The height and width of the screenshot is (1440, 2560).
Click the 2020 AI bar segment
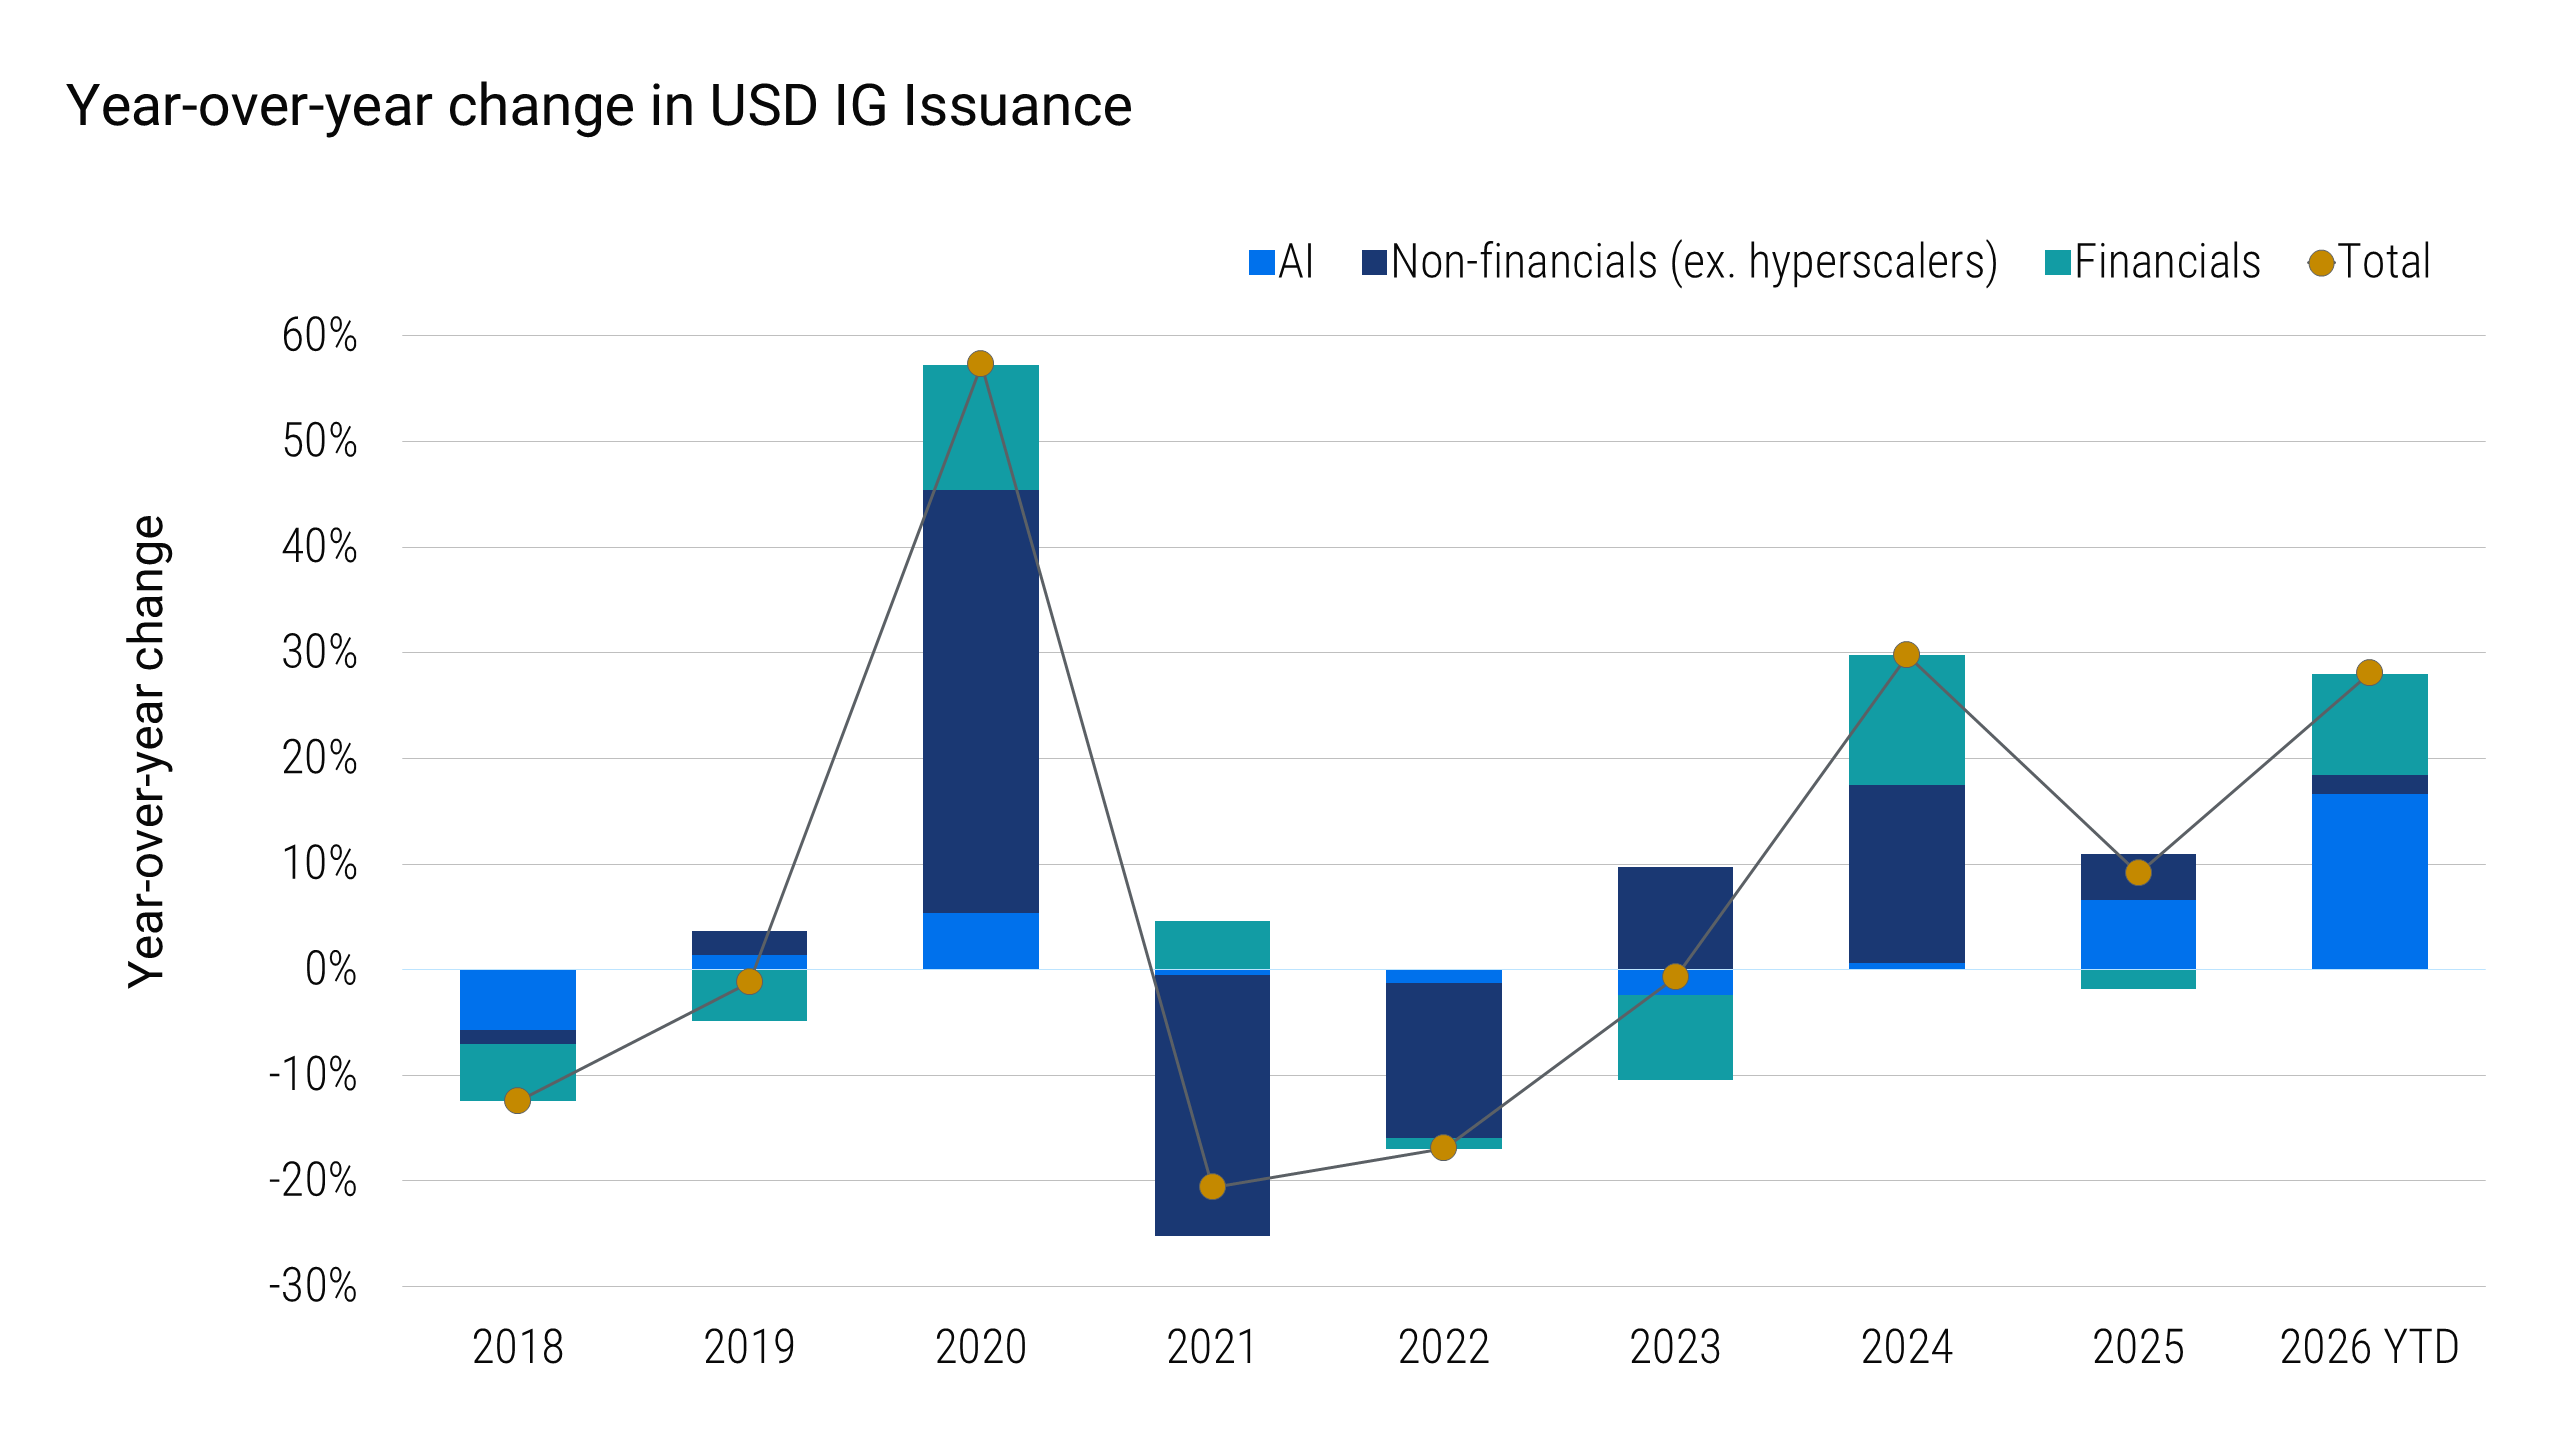(x=981, y=941)
